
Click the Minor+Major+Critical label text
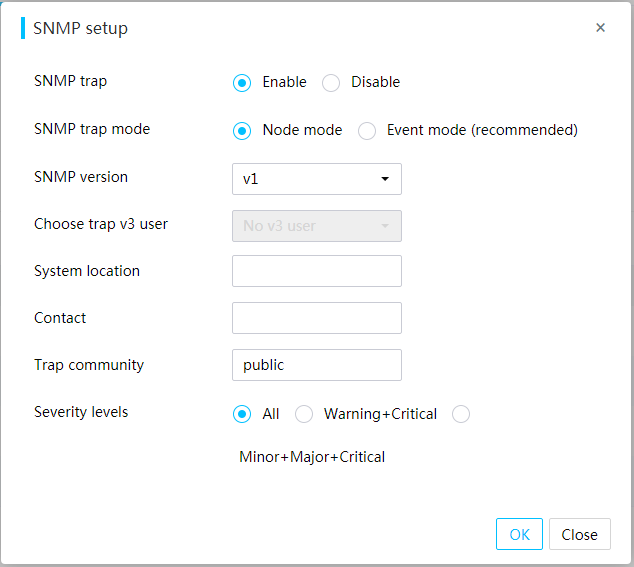click(312, 457)
